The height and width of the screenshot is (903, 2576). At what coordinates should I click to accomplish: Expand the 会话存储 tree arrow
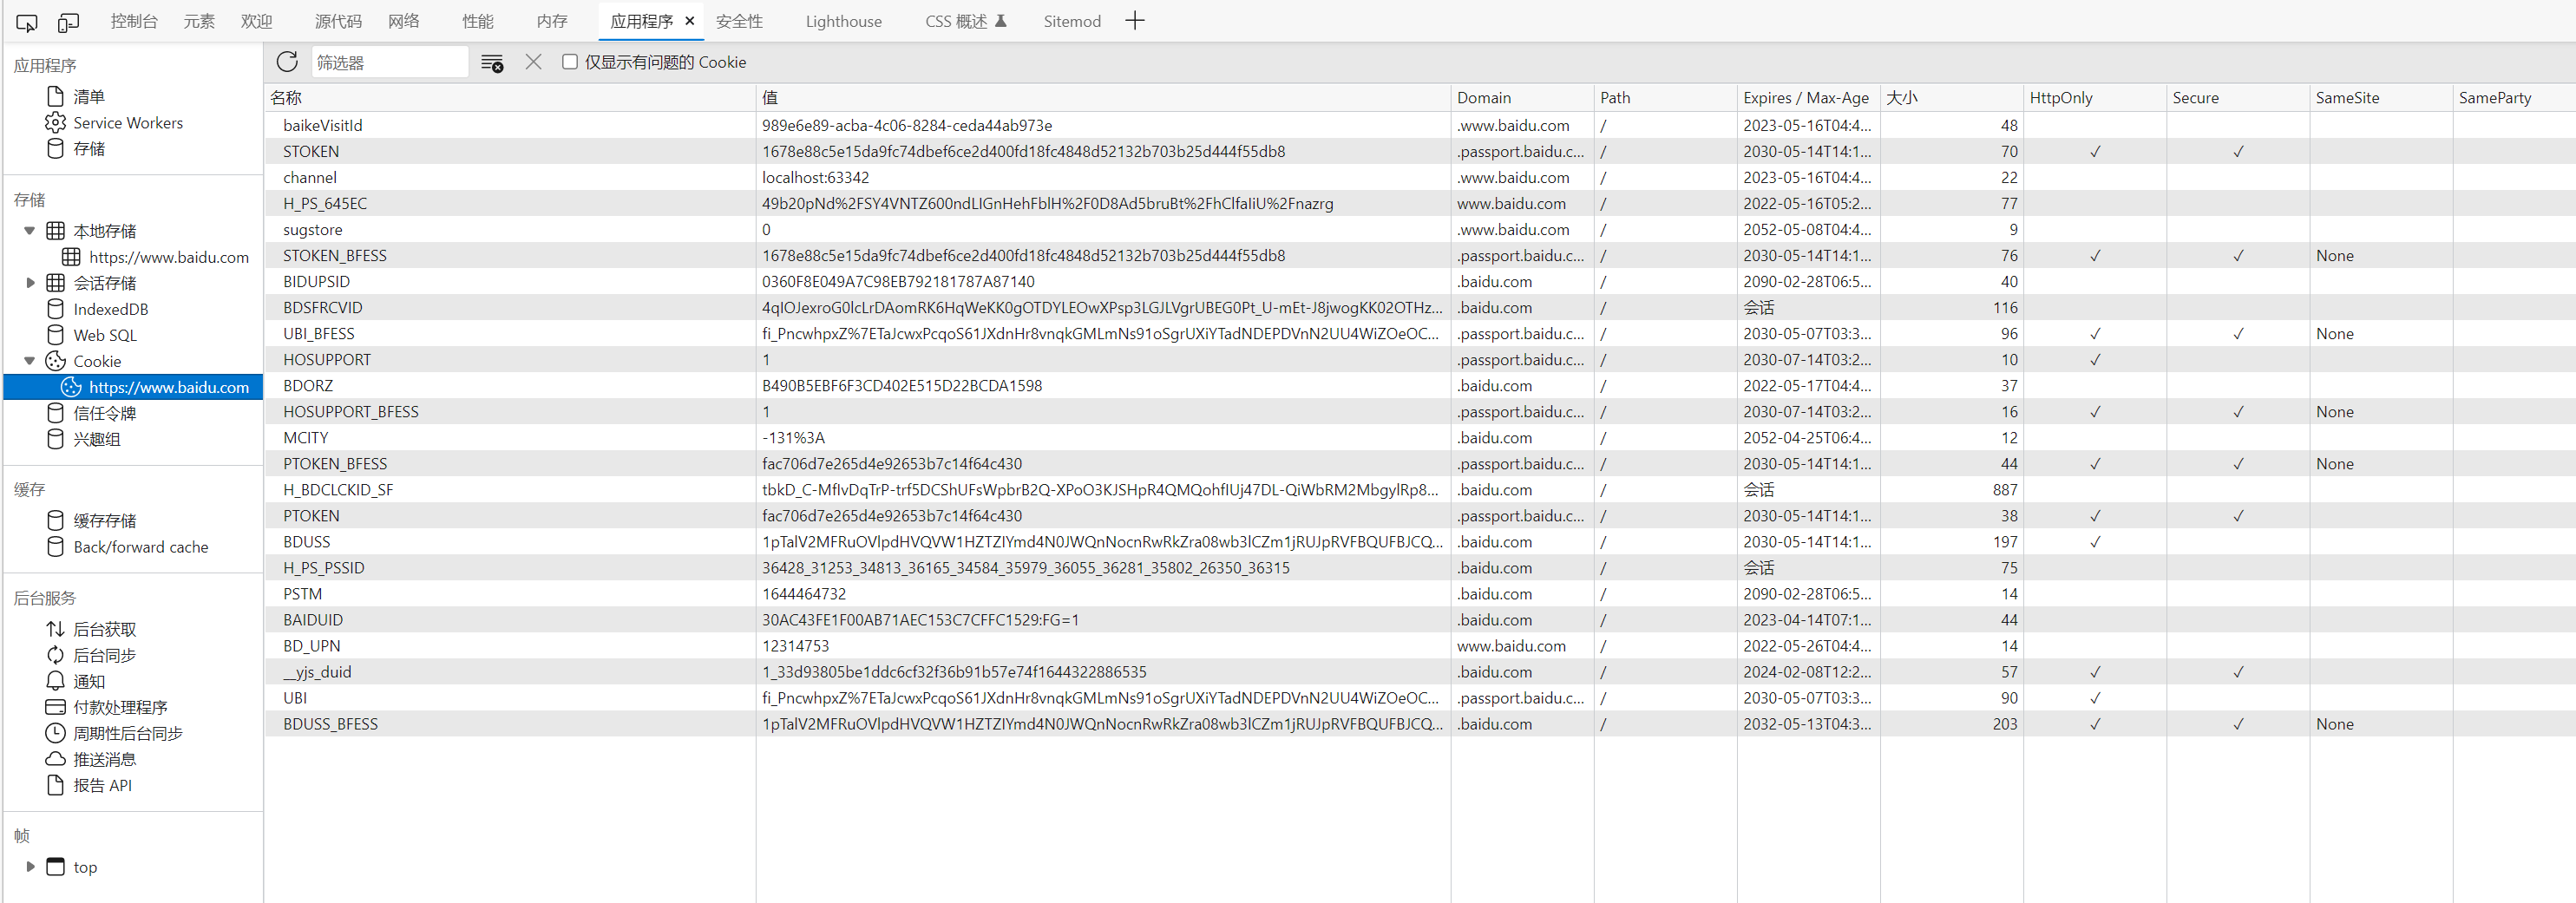coord(30,282)
